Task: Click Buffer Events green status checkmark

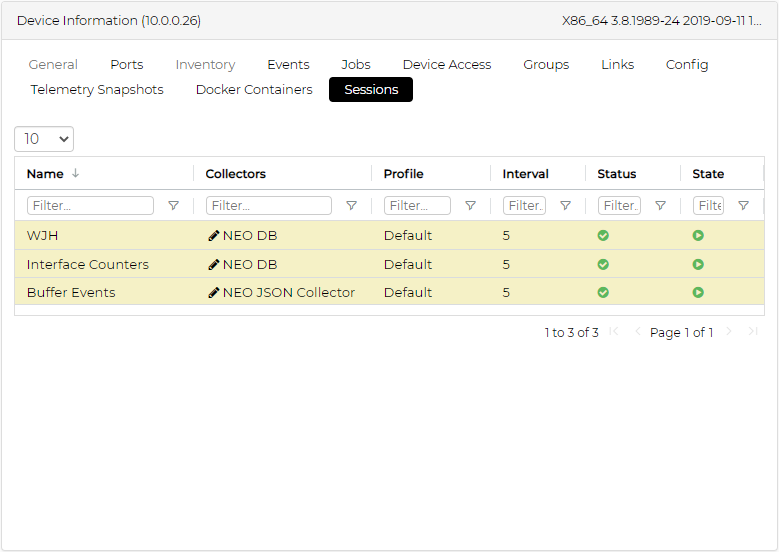Action: [x=603, y=293]
